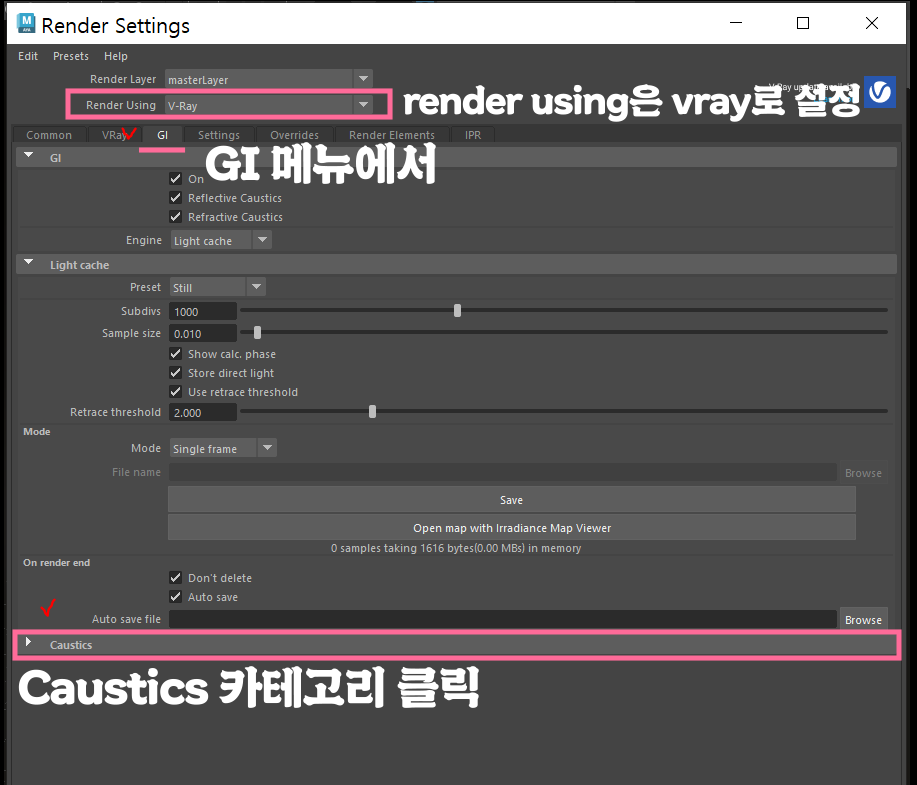This screenshot has width=917, height=785.
Task: Collapse the GI section
Action: (x=28, y=157)
